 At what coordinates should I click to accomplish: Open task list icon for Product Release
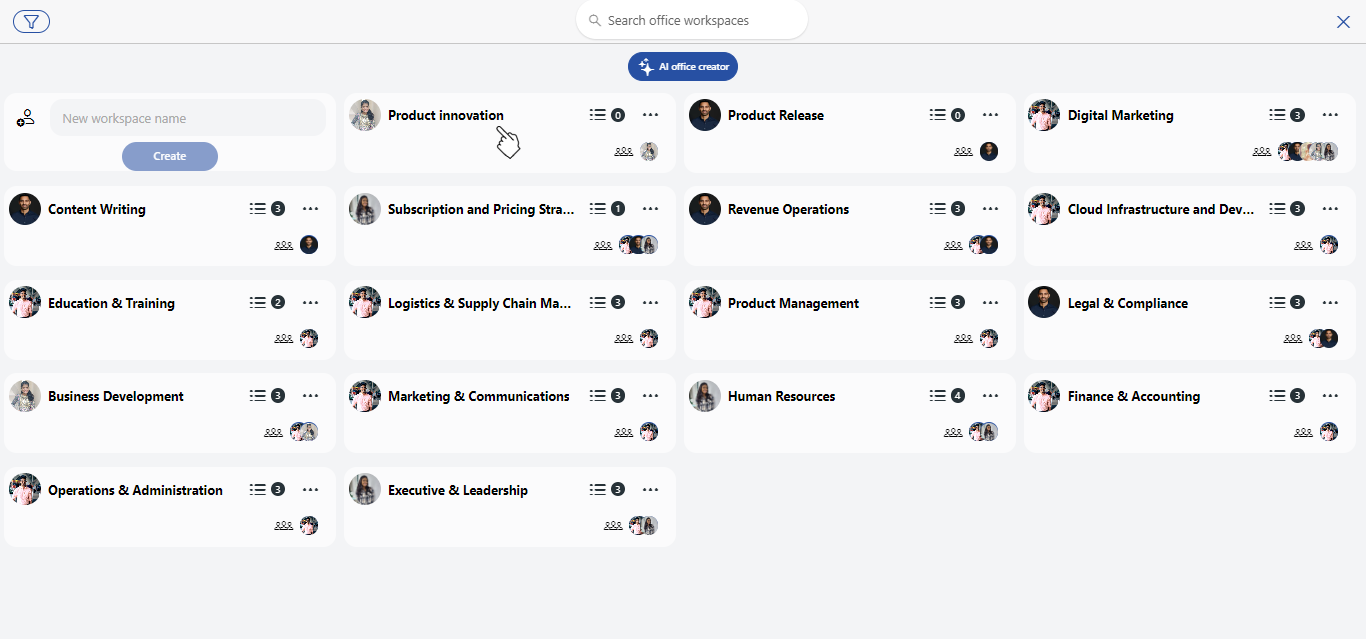(x=937, y=115)
